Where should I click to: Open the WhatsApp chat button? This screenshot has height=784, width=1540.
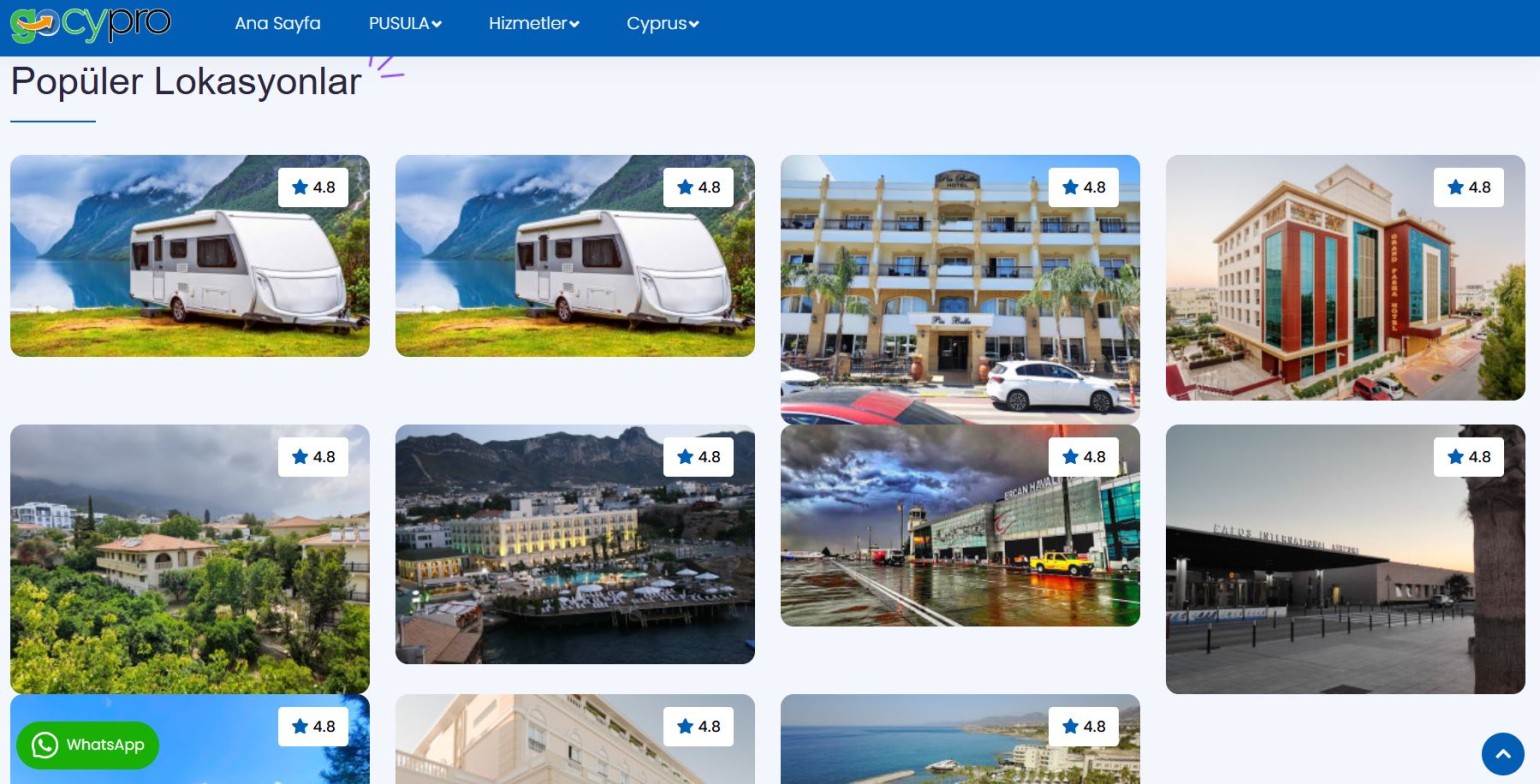coord(88,745)
